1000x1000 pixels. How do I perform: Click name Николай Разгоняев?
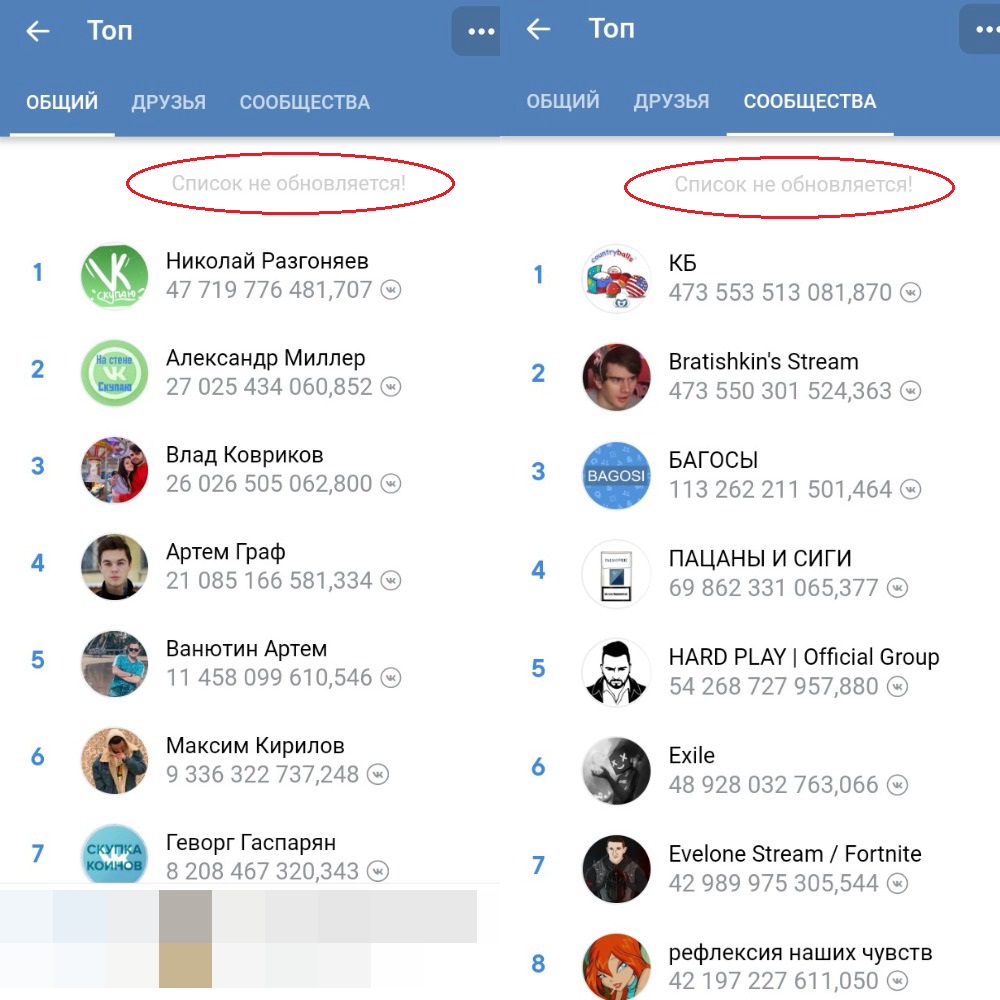click(x=267, y=261)
